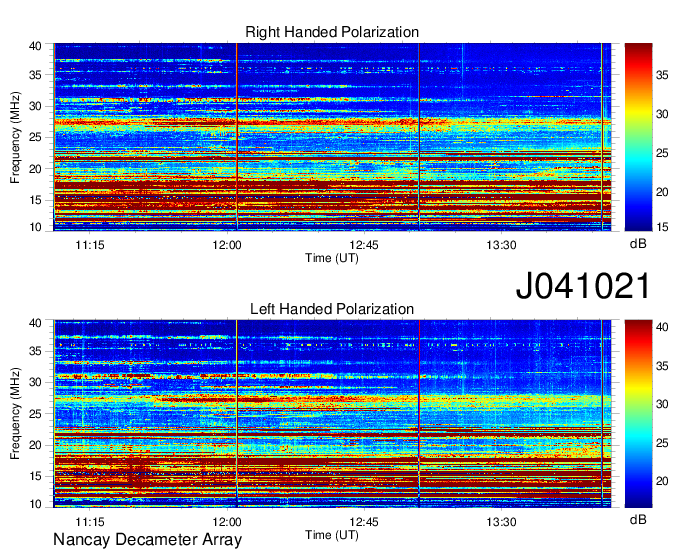
Task: Click the 'Time (UT)' label under upper plot
Action: tap(332, 258)
